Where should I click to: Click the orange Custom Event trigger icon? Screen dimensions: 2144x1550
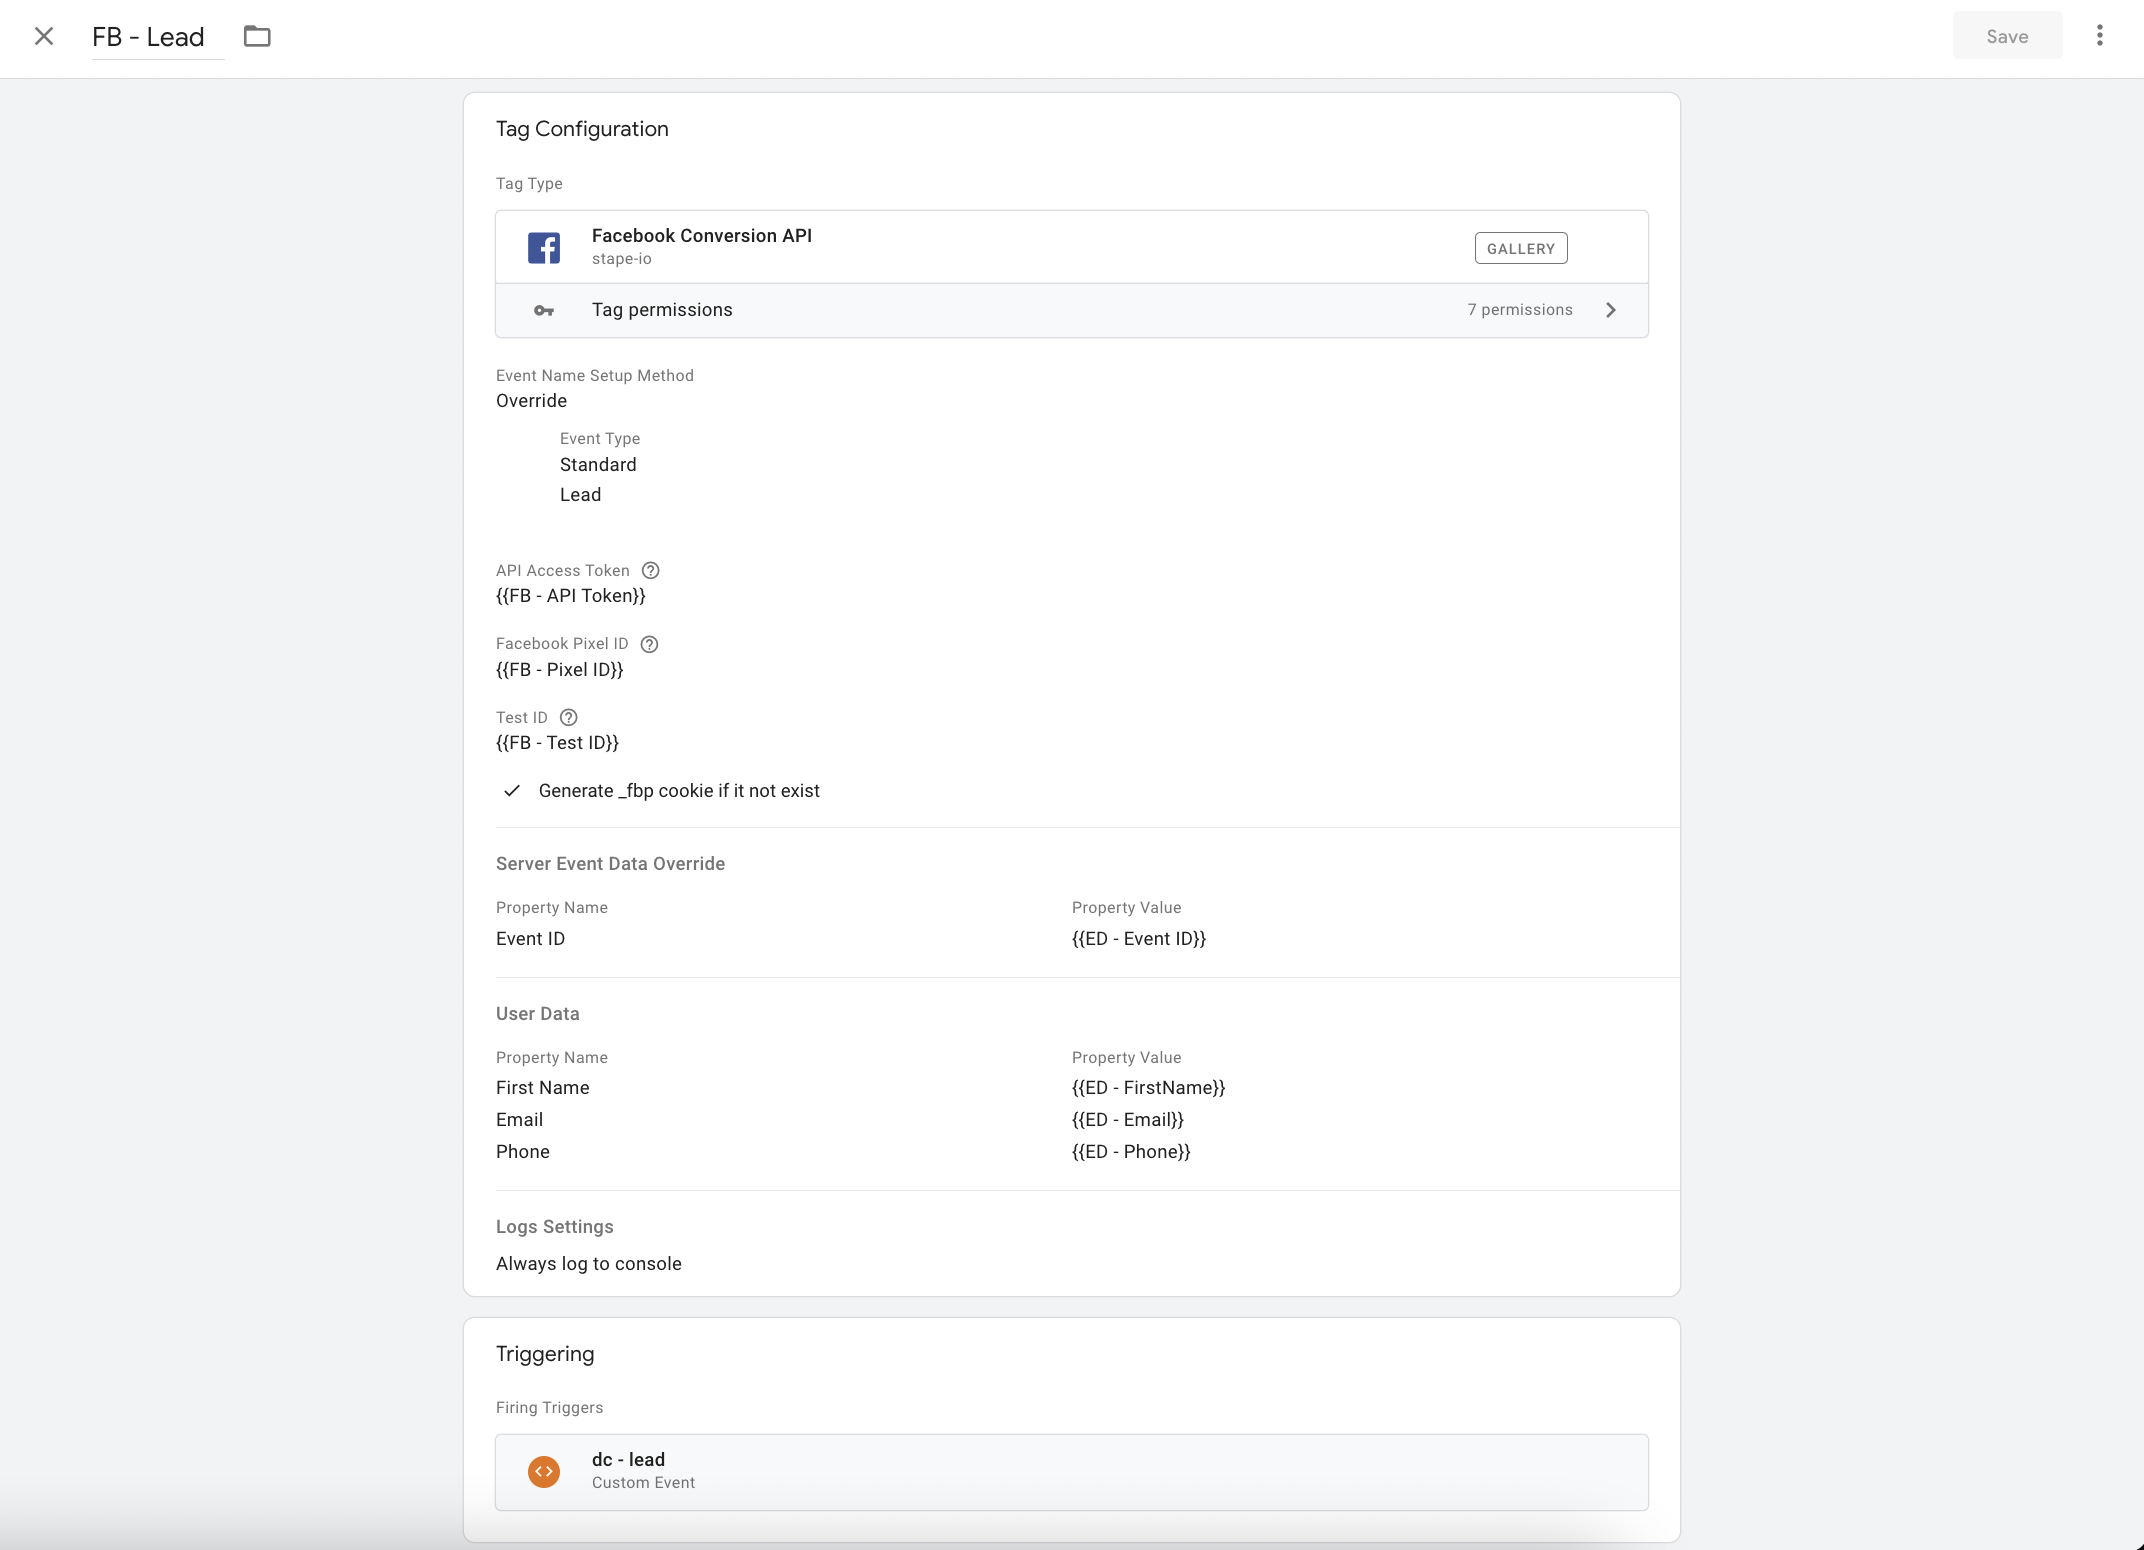[x=544, y=1472]
